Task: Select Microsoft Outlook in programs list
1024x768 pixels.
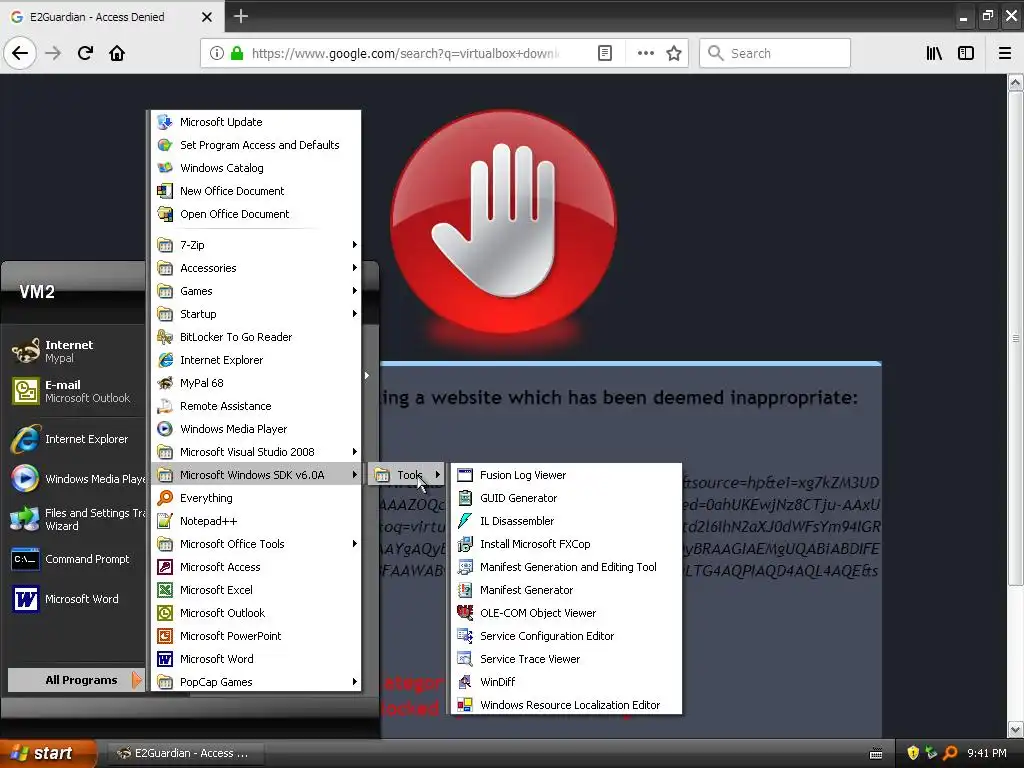Action: tap(257, 613)
